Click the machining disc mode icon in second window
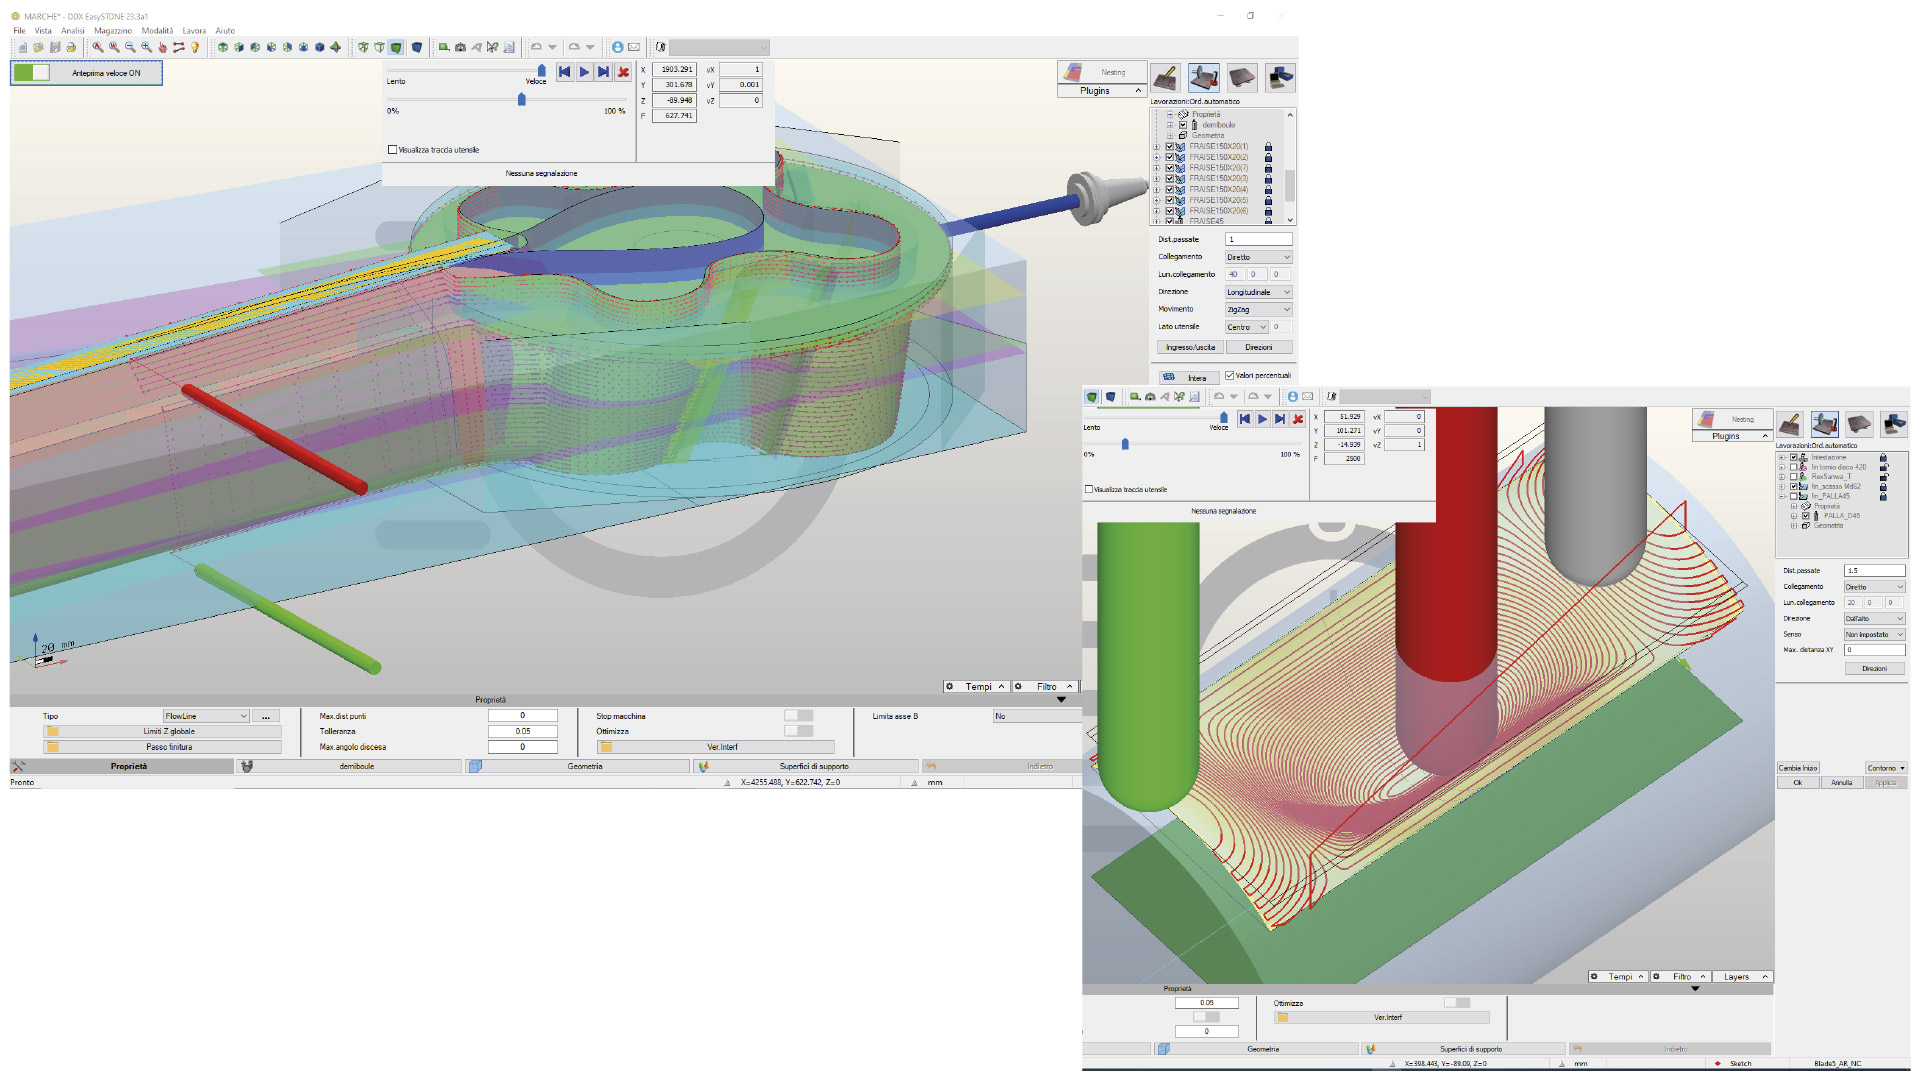The image size is (1920, 1080). (1825, 423)
